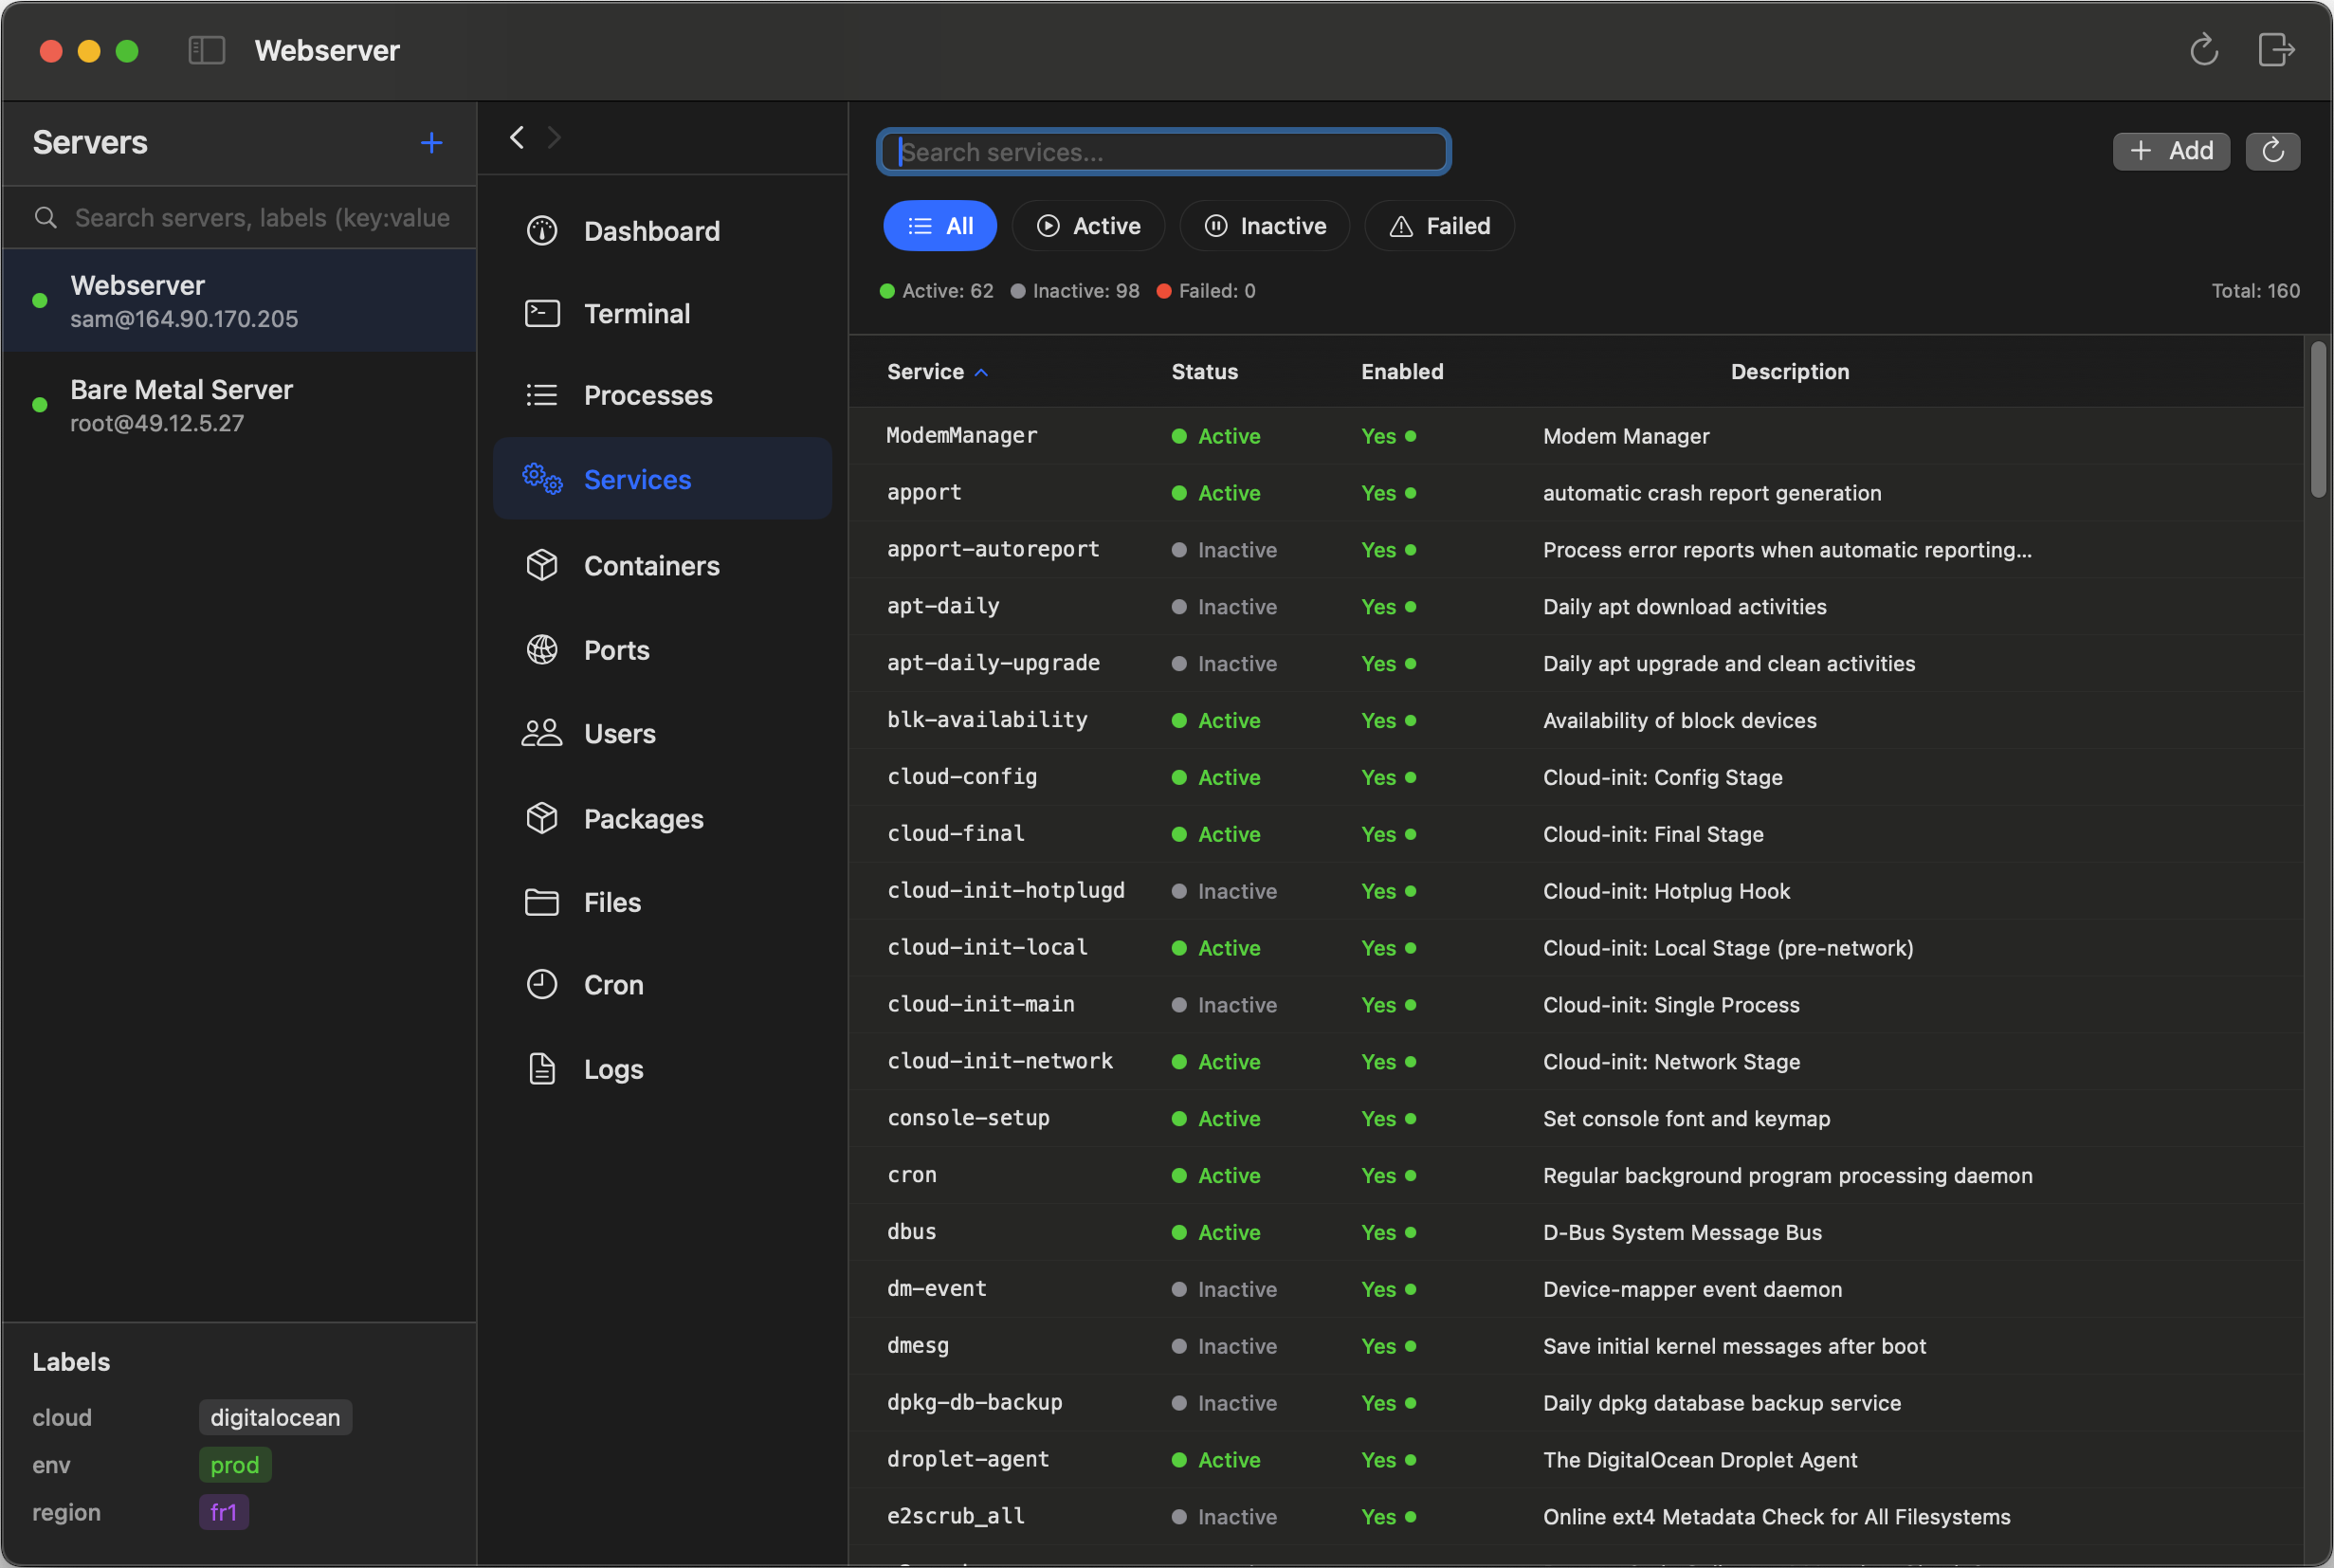
Task: Click the Dashboard gauge icon
Action: (x=542, y=231)
